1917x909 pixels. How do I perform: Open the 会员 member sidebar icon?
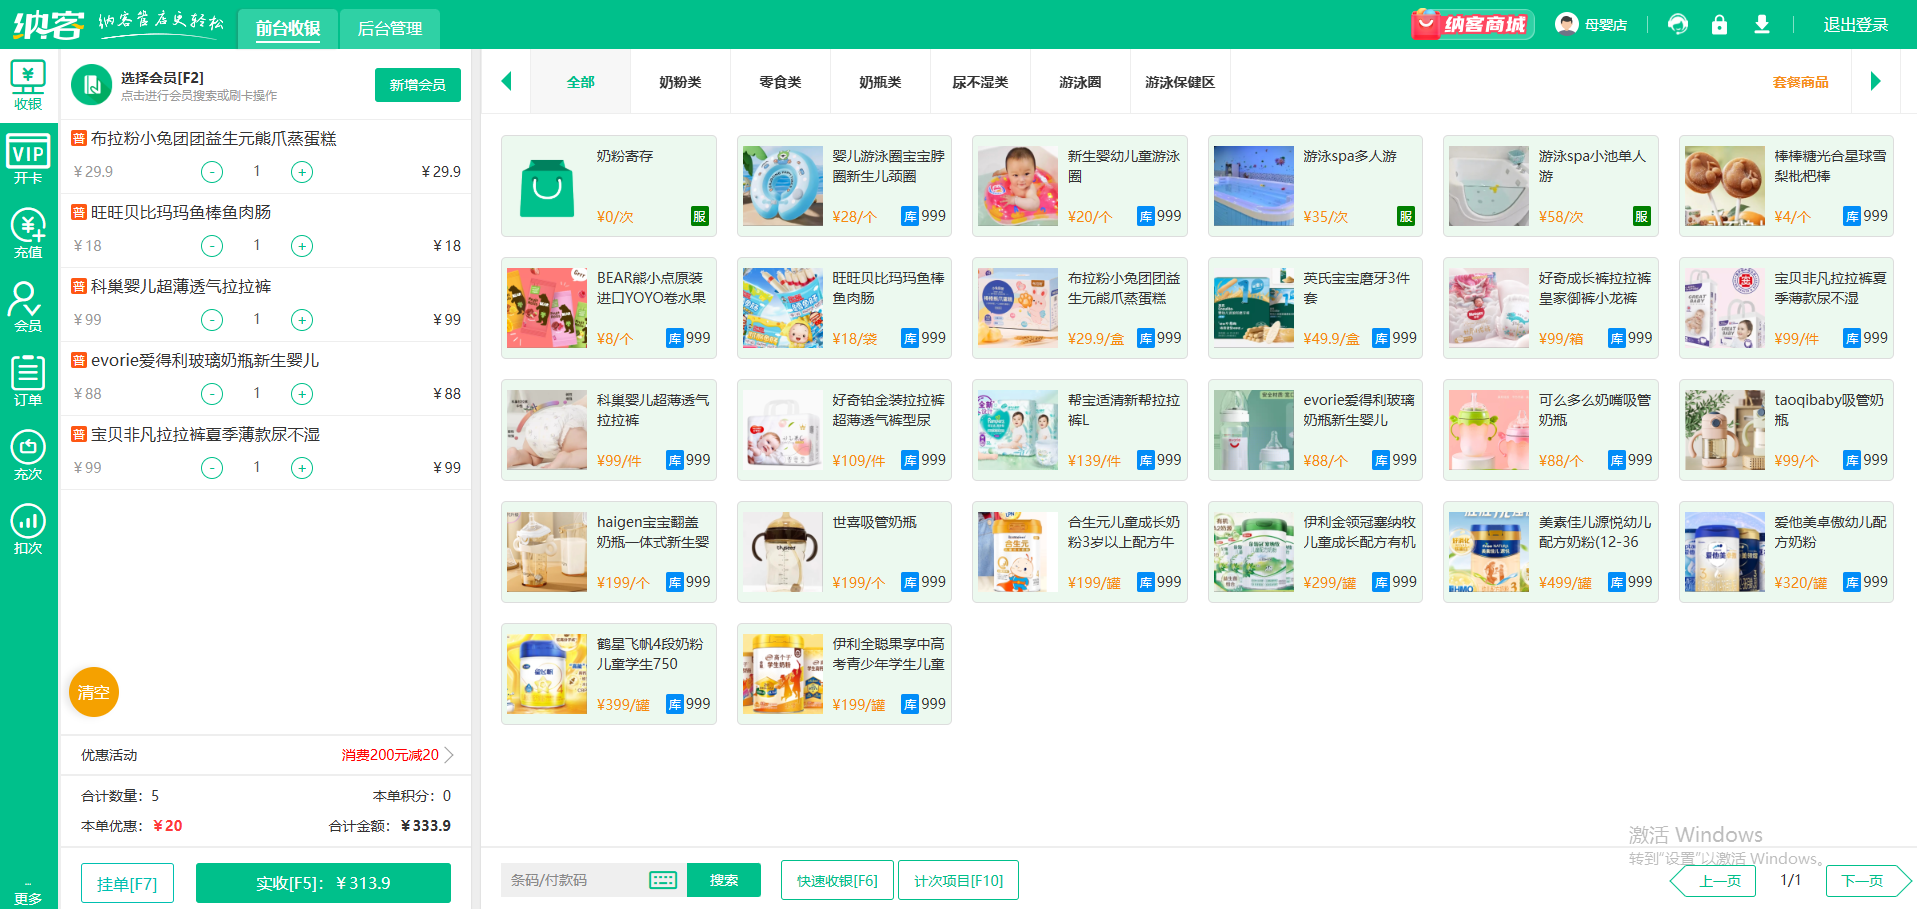pyautogui.click(x=28, y=307)
